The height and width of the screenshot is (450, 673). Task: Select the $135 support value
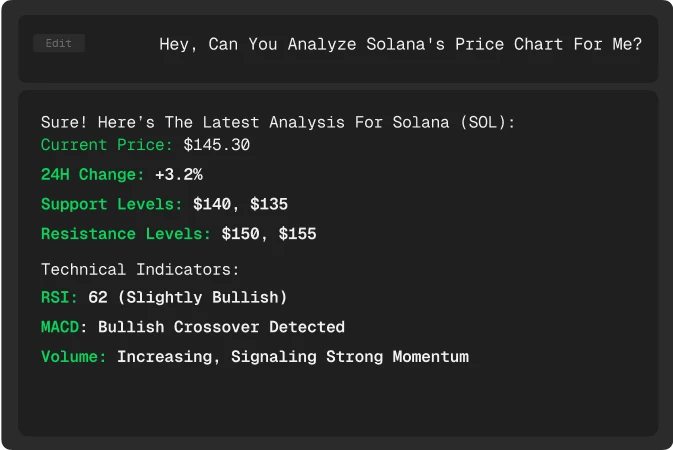pyautogui.click(x=269, y=204)
